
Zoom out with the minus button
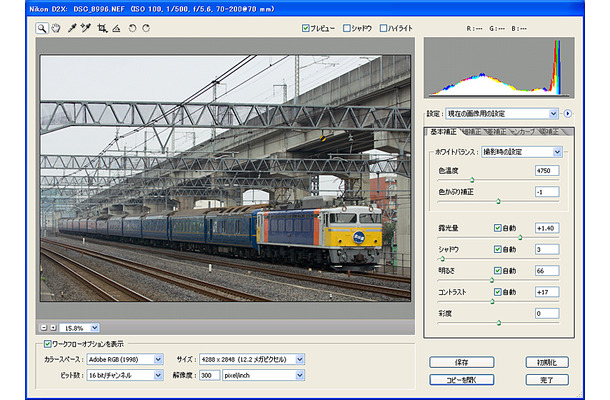[x=44, y=328]
